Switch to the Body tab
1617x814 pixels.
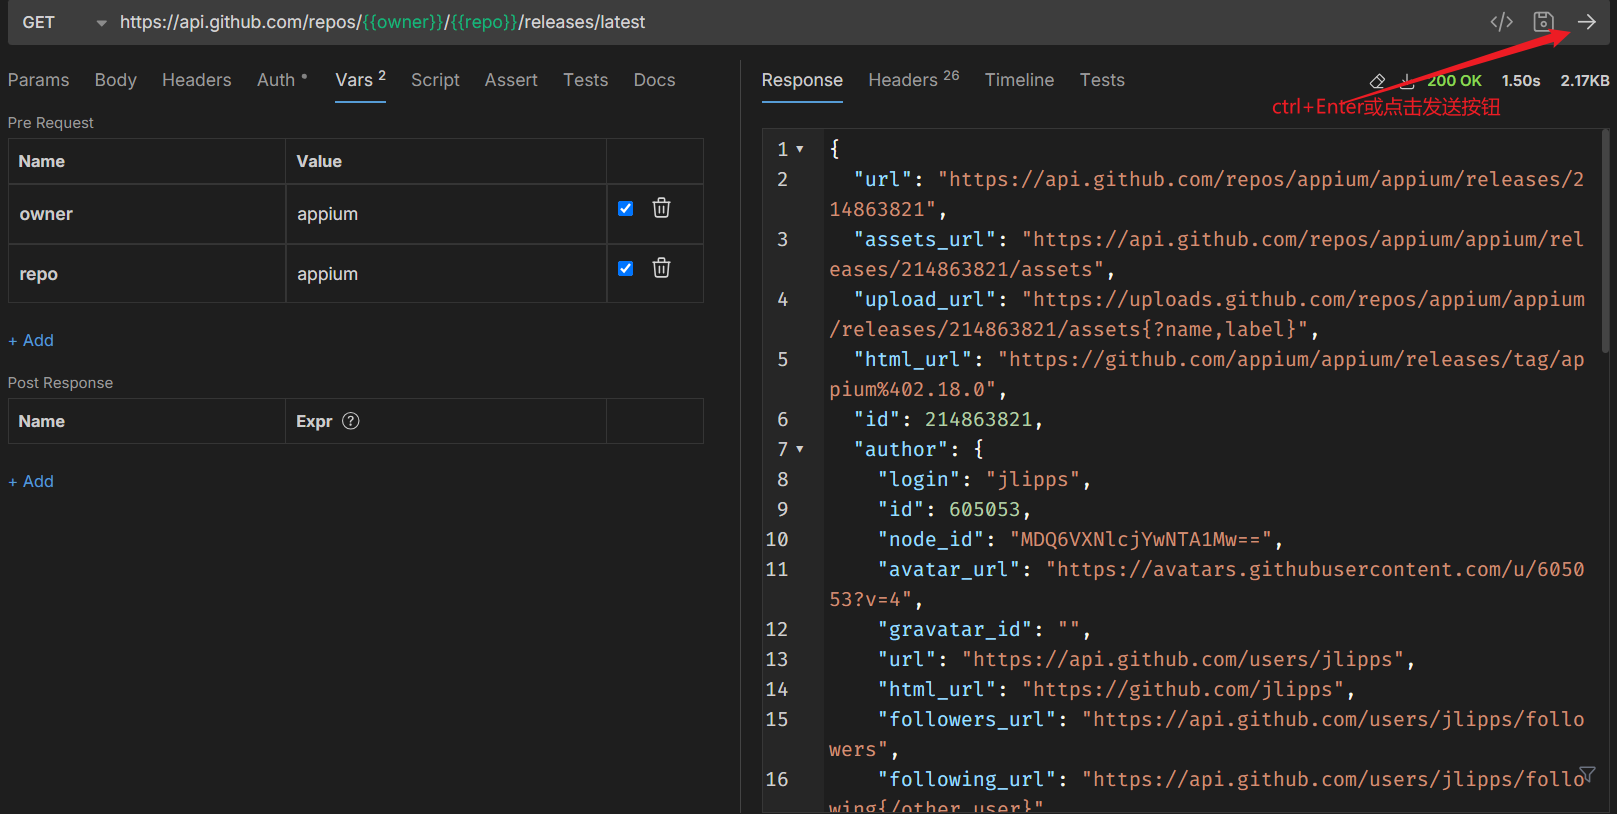tap(116, 80)
